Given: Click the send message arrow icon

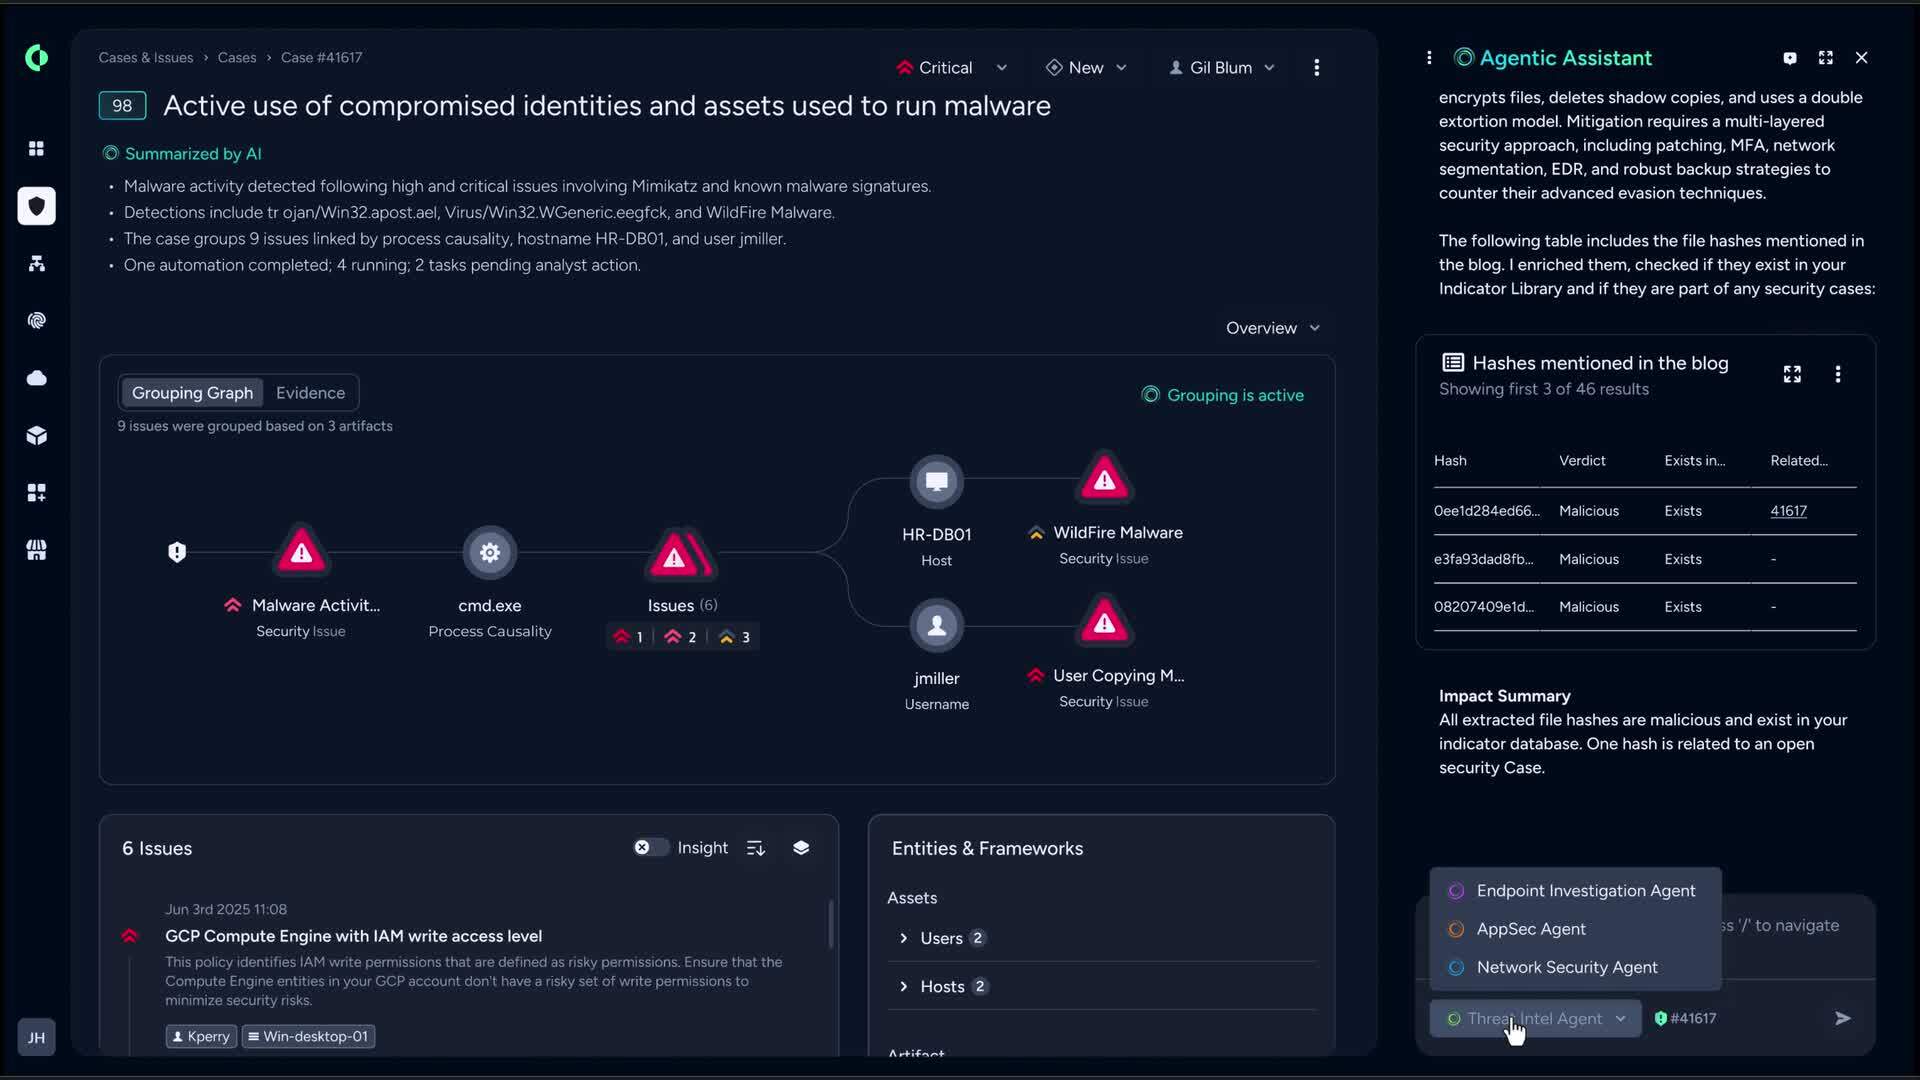Looking at the screenshot, I should click(x=1842, y=1018).
